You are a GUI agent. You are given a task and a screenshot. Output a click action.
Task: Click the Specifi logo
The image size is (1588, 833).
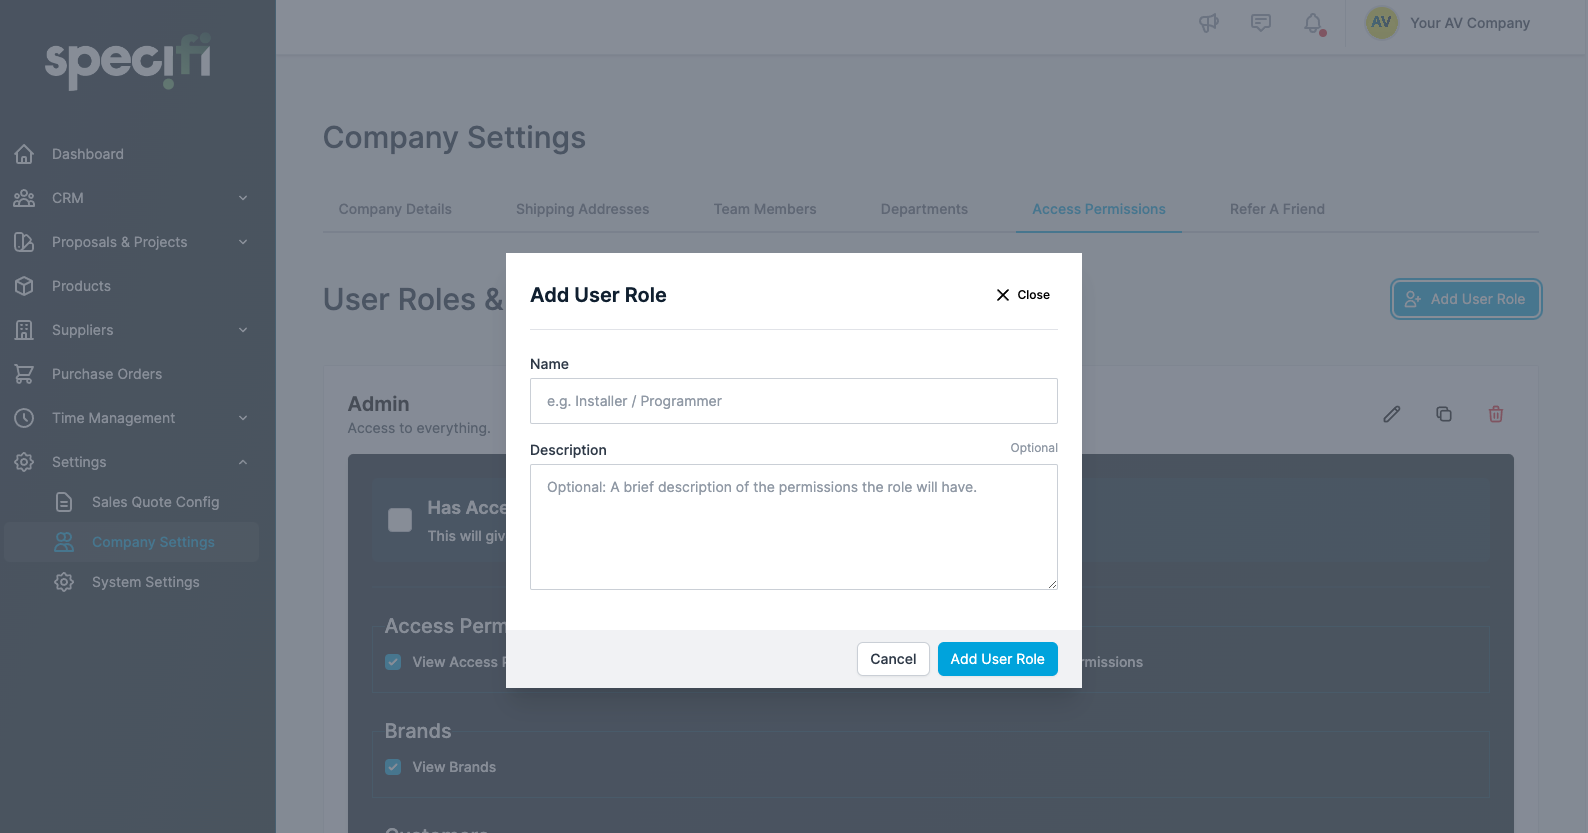point(128,62)
